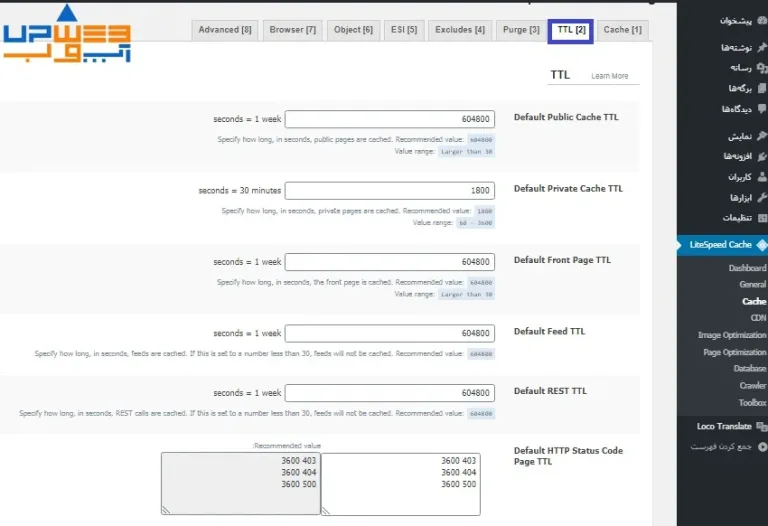768x526 pixels.
Task: Focus the Default REST TTL field
Action: tap(390, 393)
